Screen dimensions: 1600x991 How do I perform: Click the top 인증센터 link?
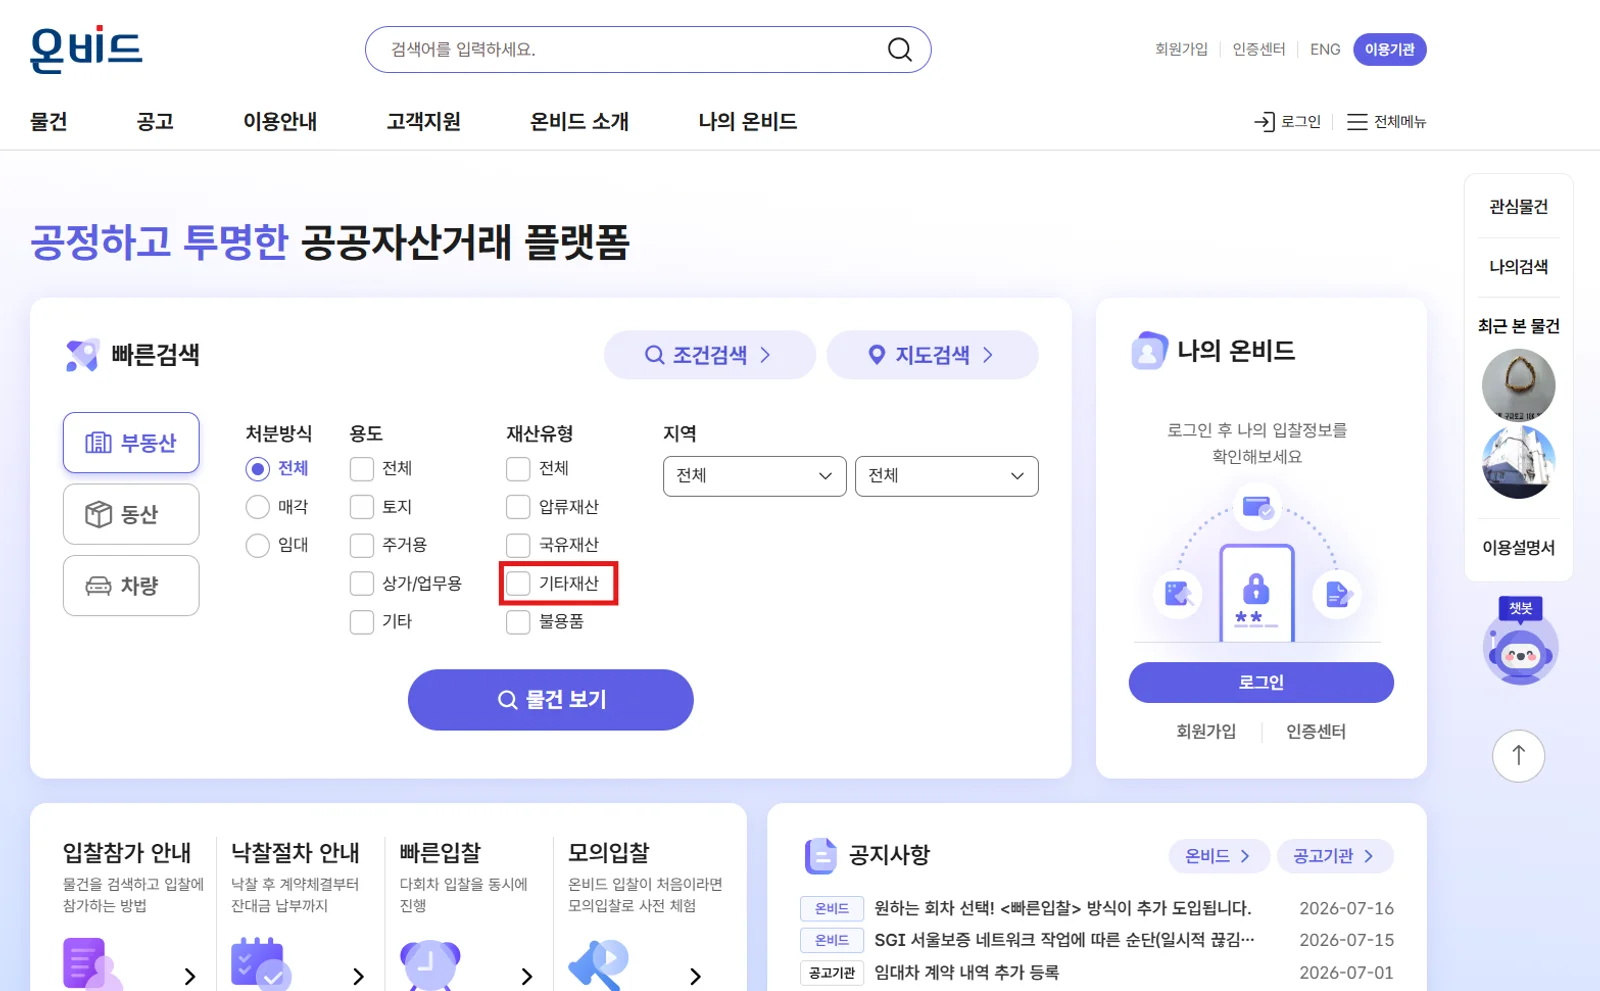(1259, 49)
